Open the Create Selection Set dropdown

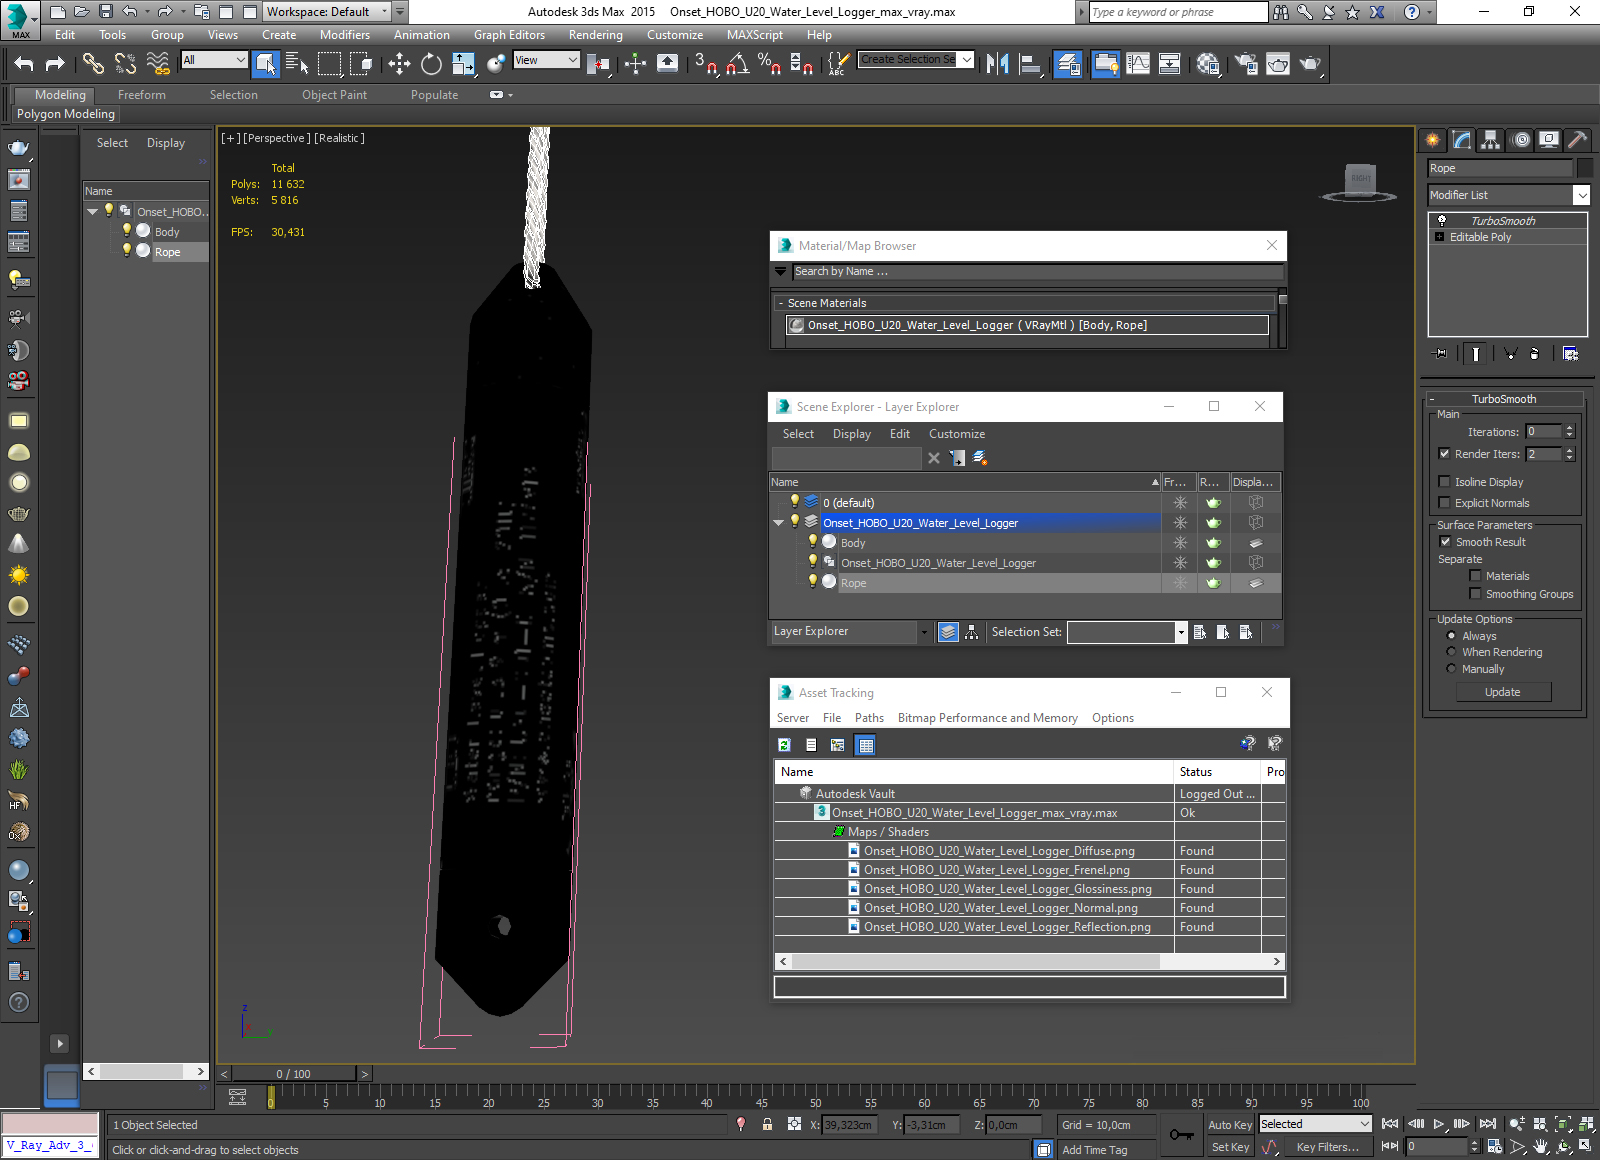click(x=966, y=60)
